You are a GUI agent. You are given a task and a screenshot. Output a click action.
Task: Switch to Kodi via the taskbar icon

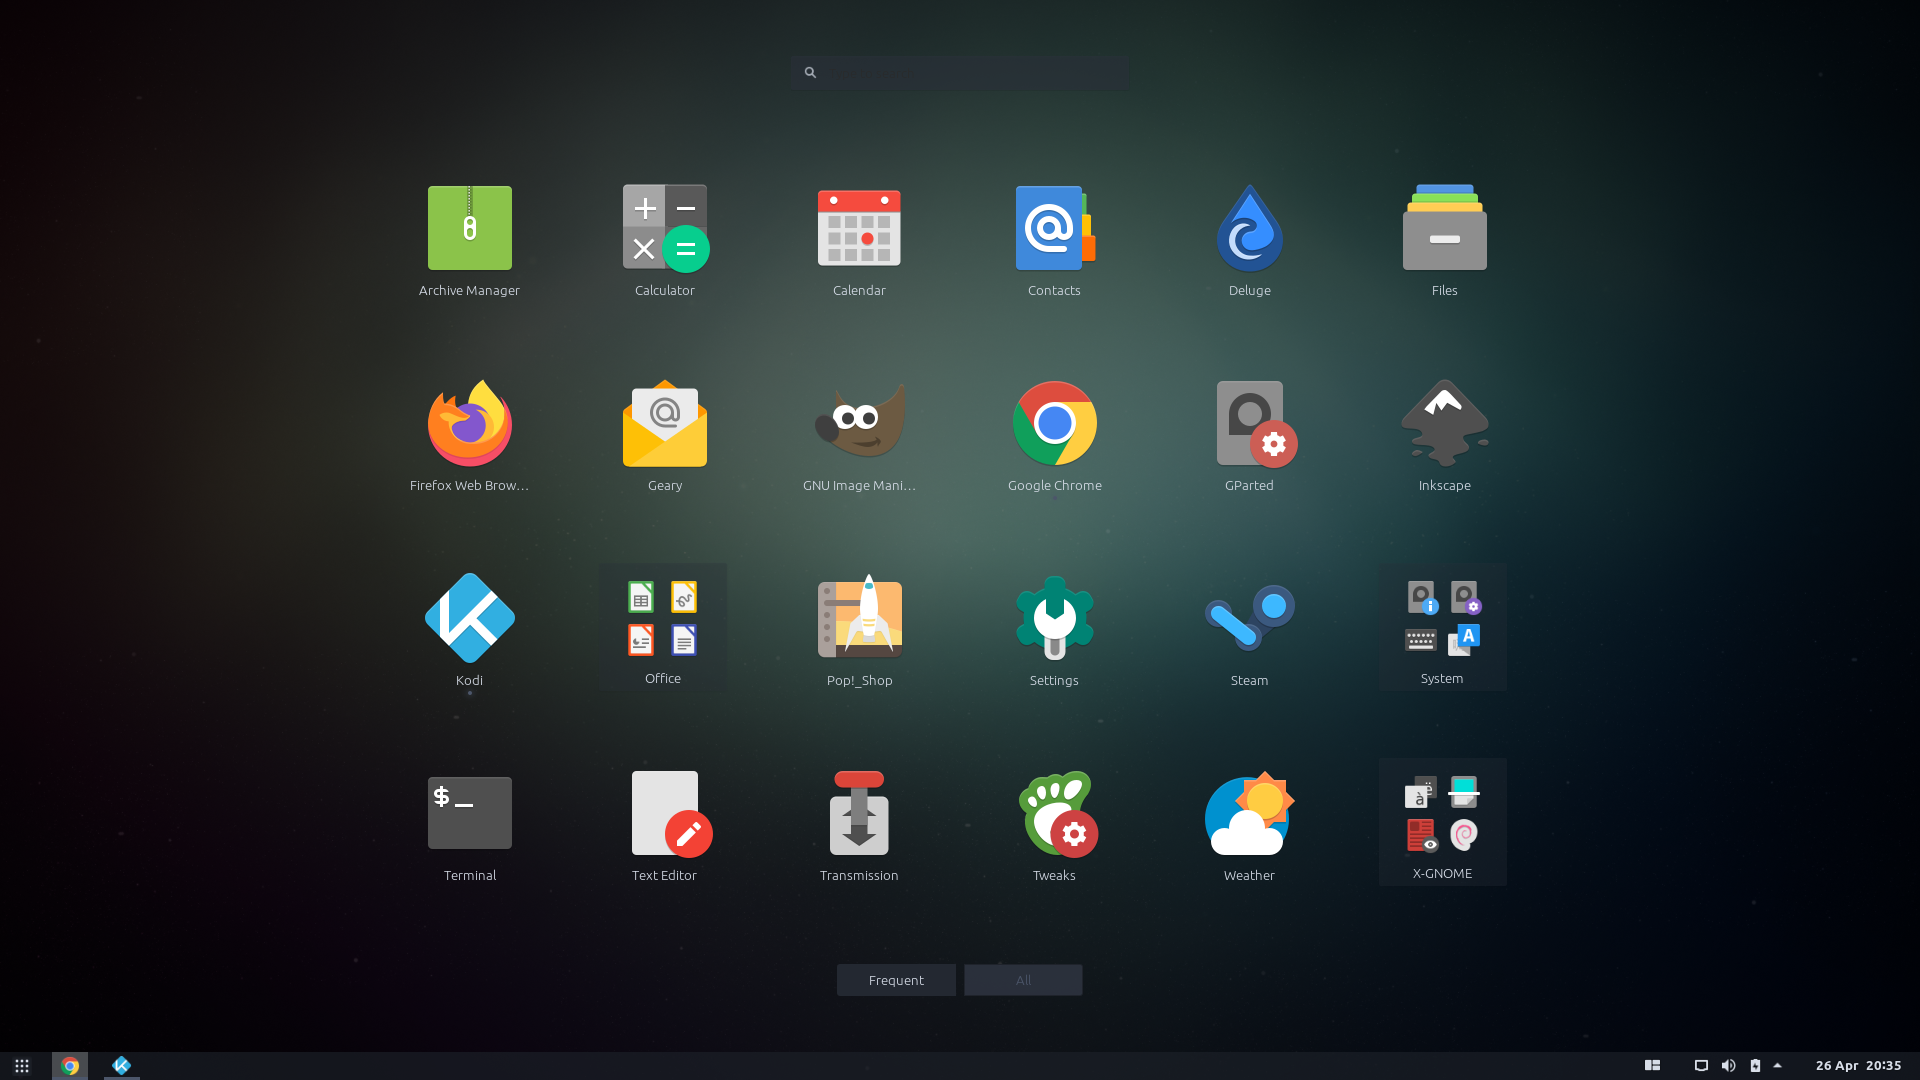[122, 1066]
